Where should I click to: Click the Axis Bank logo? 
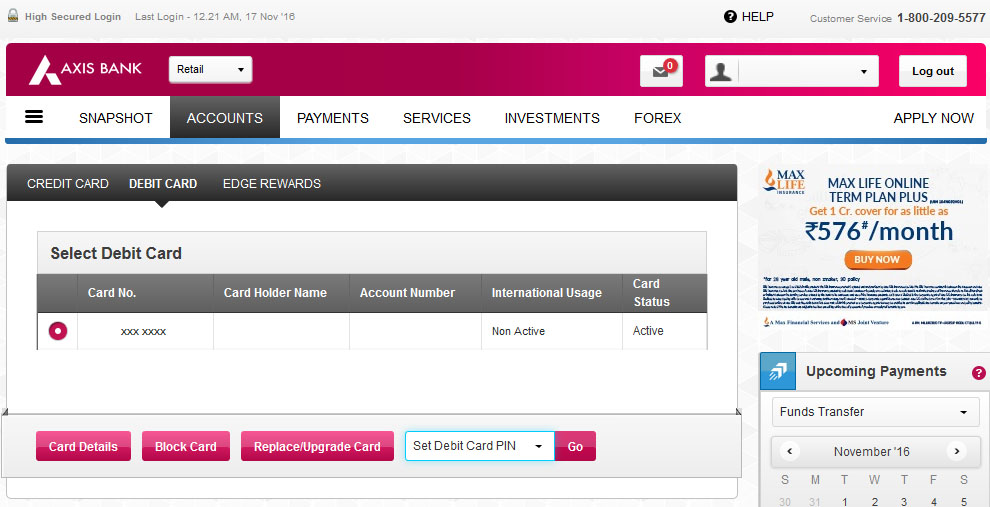(85, 69)
